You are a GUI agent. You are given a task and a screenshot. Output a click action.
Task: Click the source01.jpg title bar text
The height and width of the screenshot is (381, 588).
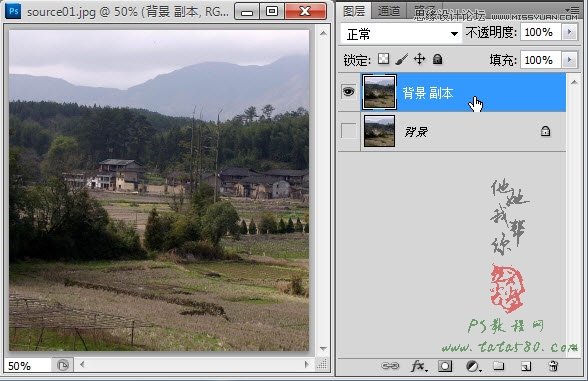pyautogui.click(x=128, y=12)
